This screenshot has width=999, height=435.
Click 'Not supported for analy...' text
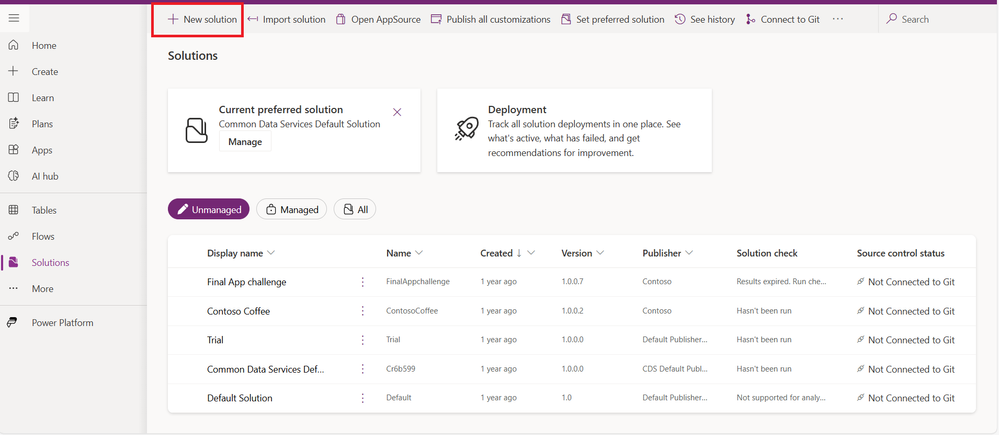coord(781,398)
